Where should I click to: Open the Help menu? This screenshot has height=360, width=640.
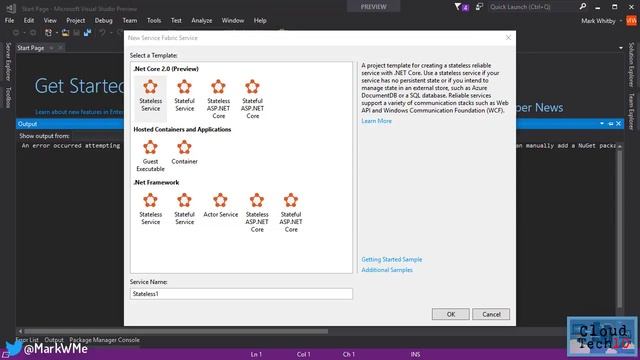[260, 20]
